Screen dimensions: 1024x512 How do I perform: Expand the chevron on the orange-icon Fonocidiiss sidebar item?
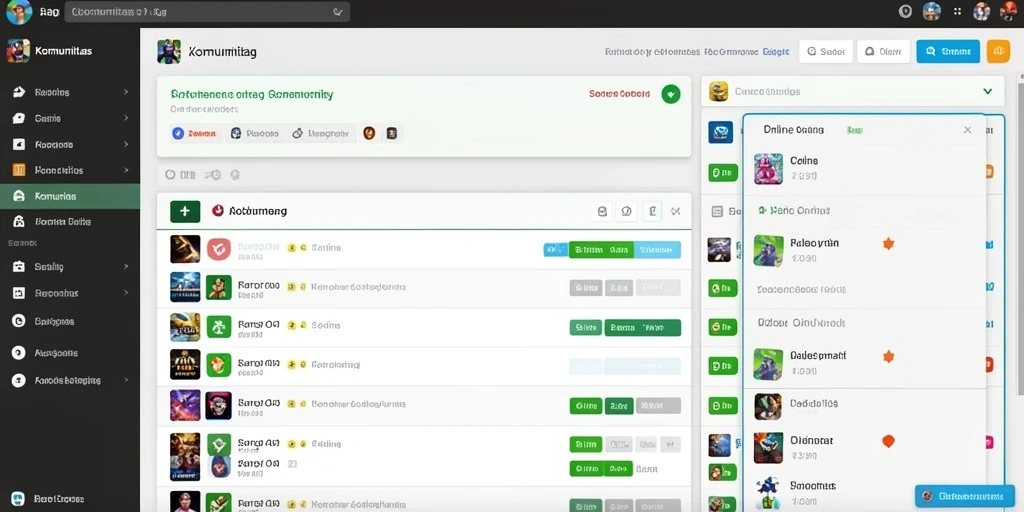[126, 170]
